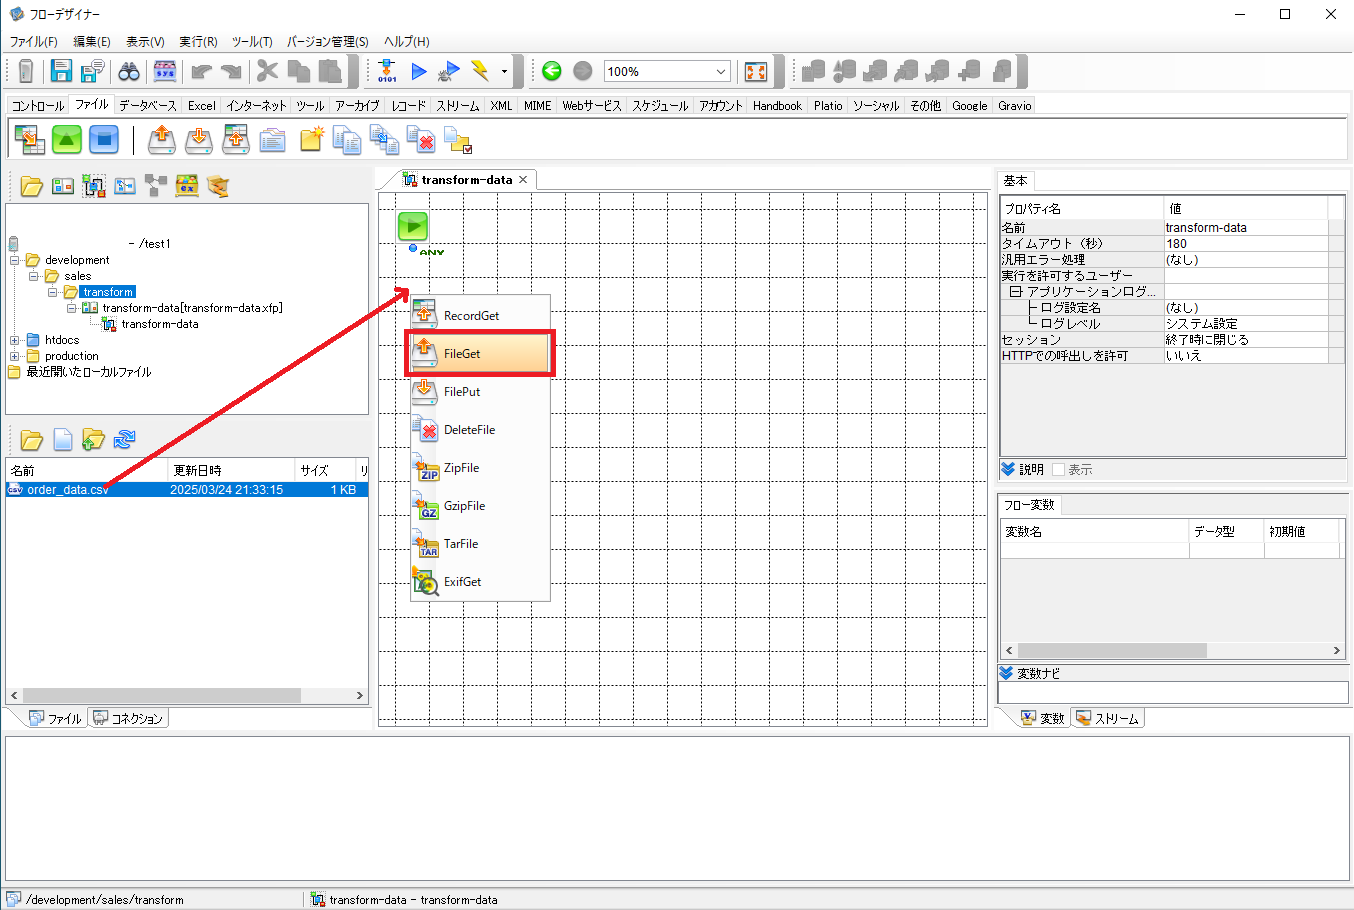Click the new file icon in file pane toolbar

(62, 439)
